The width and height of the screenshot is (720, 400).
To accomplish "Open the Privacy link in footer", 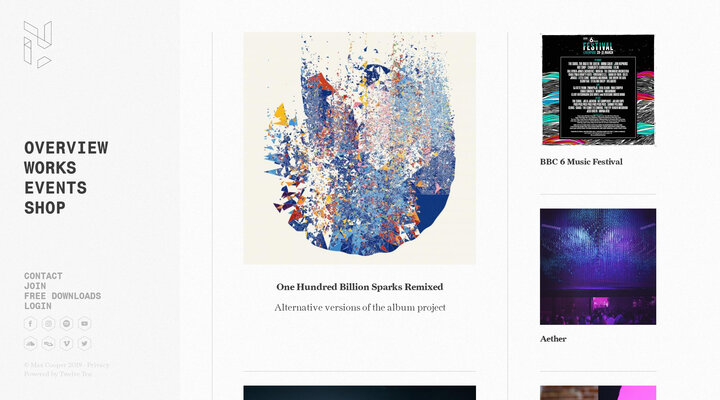I will pyautogui.click(x=98, y=365).
